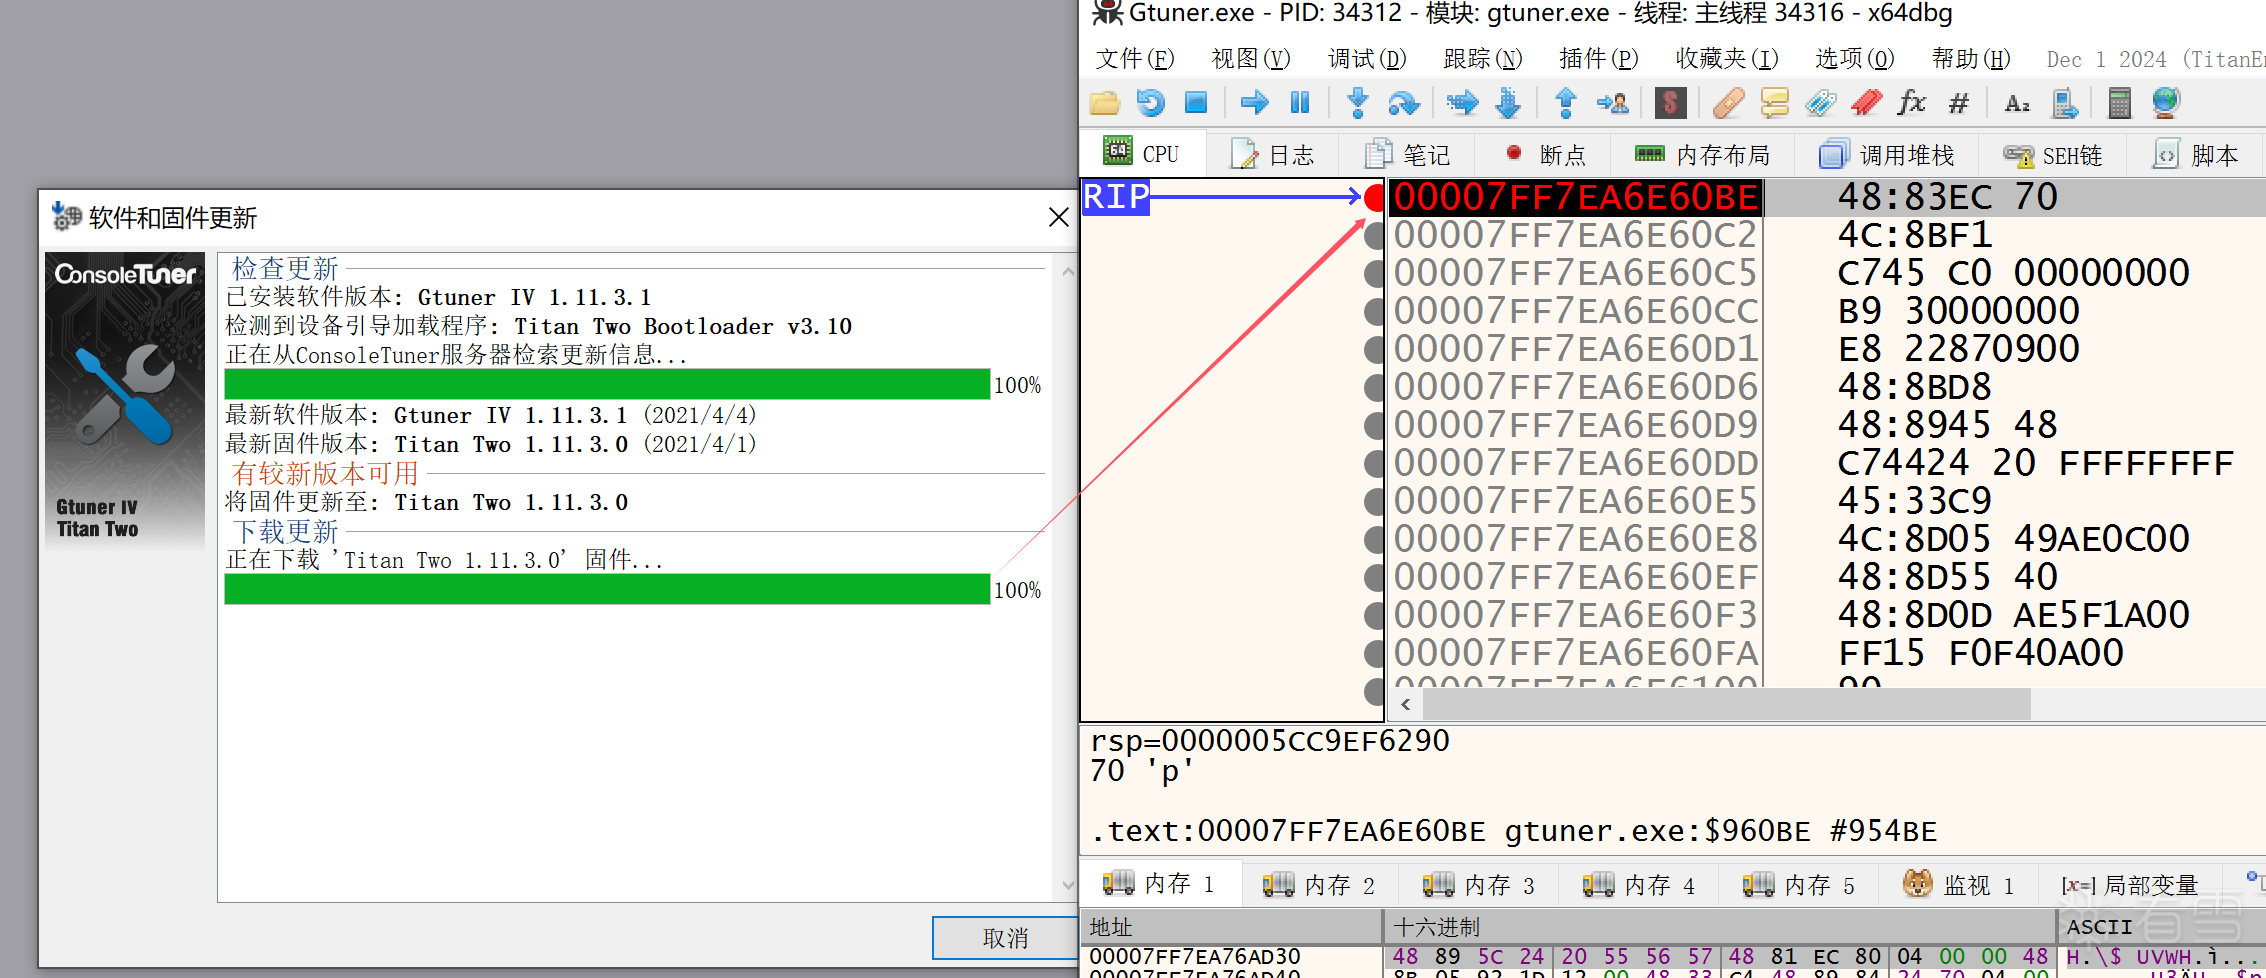Open the 视图(V) menu
This screenshot has width=2266, height=978.
tap(1251, 59)
